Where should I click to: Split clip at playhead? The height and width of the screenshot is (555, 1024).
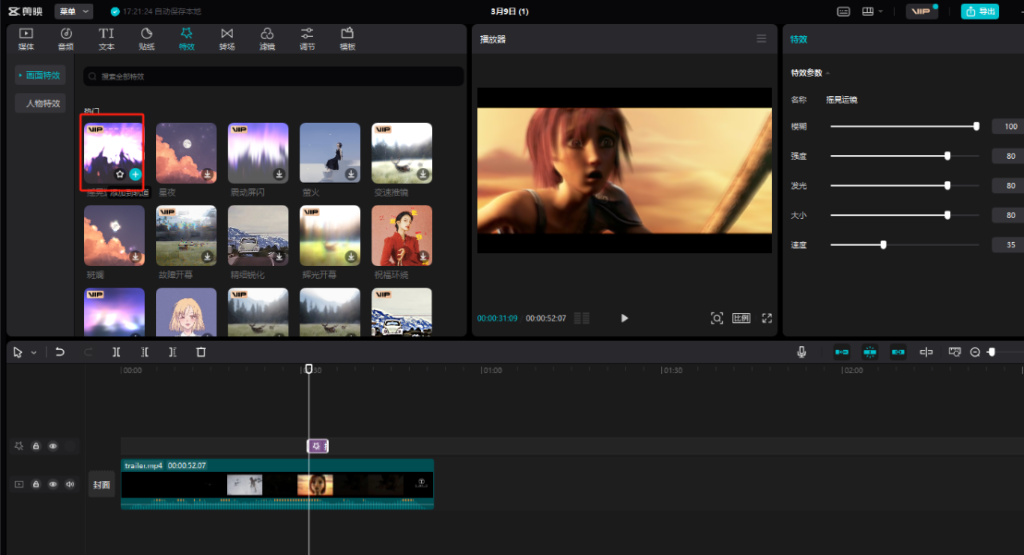tap(116, 352)
